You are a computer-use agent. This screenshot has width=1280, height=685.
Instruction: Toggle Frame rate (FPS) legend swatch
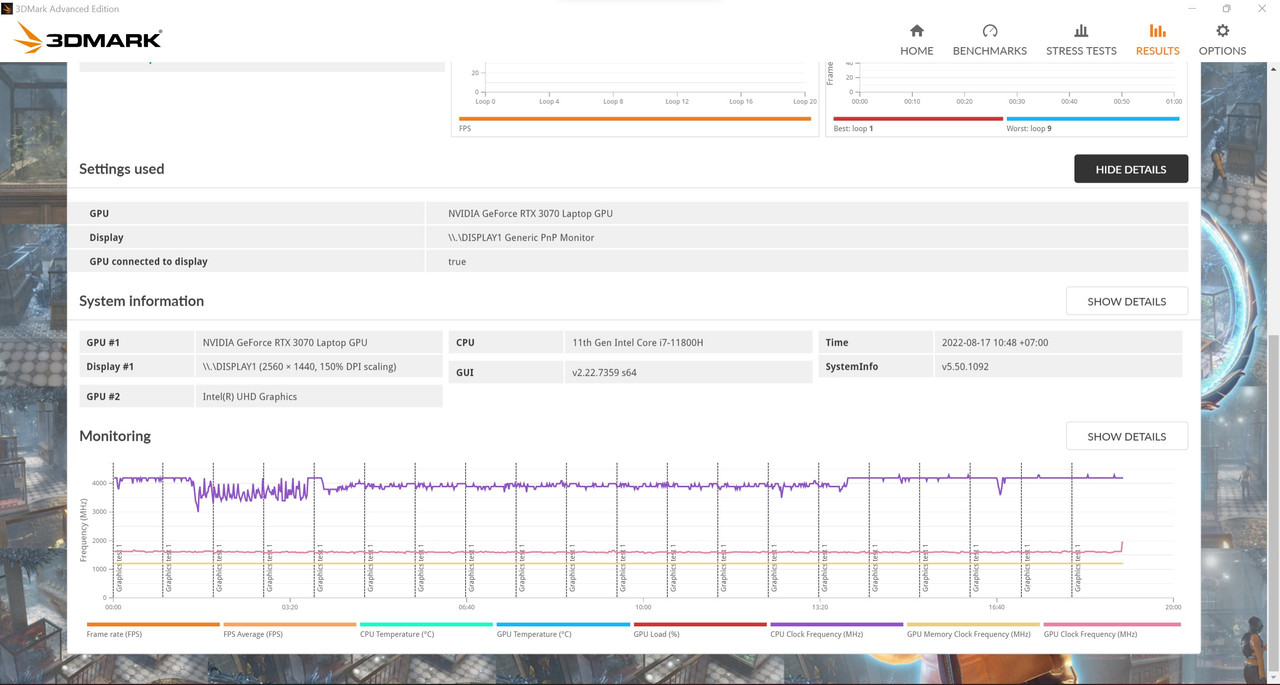click(153, 624)
